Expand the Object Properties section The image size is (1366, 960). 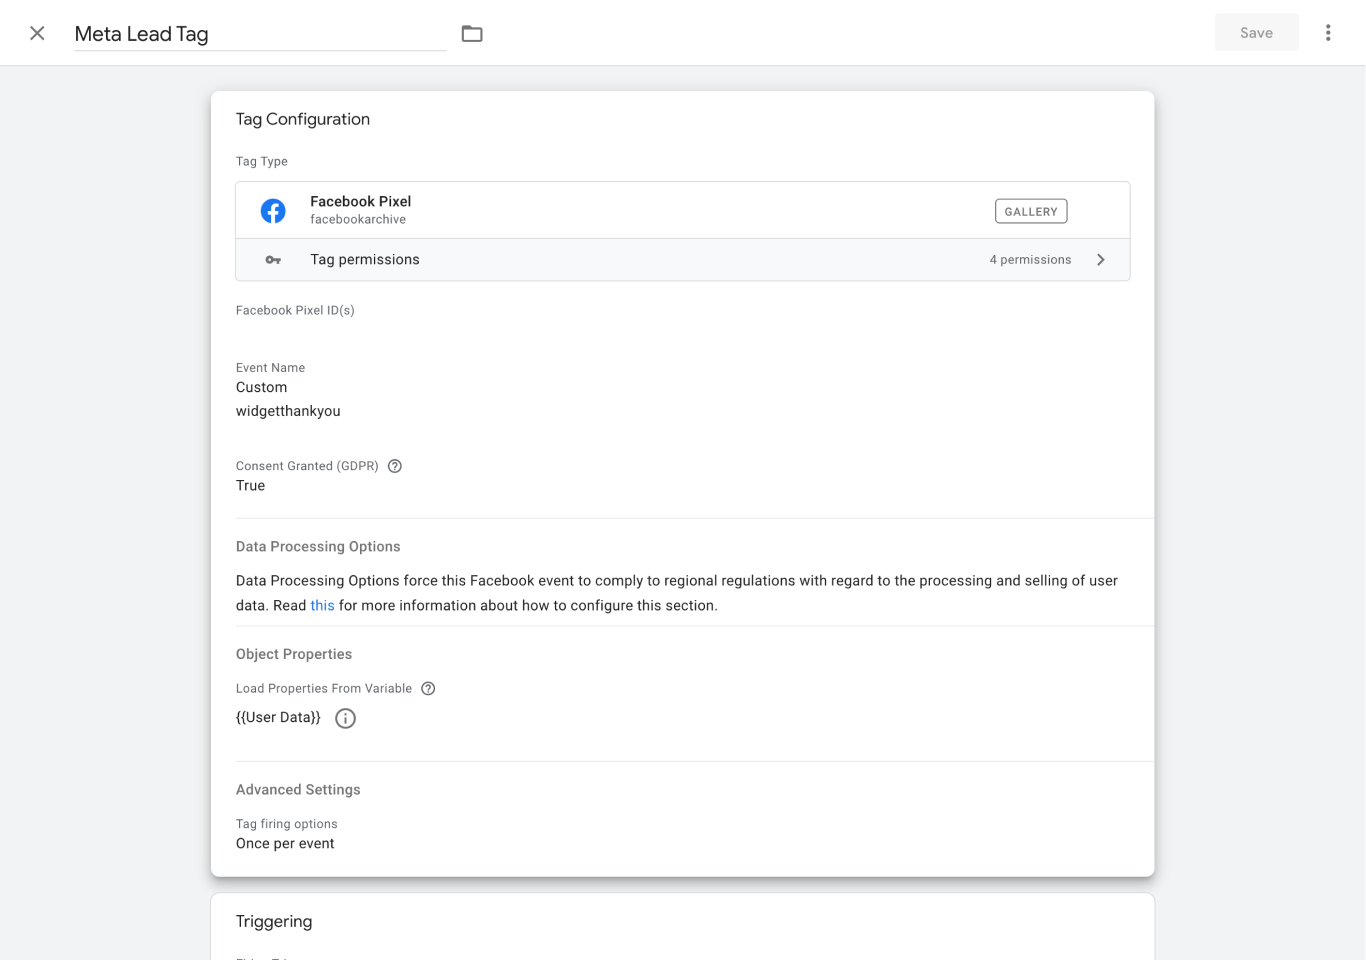(x=294, y=654)
